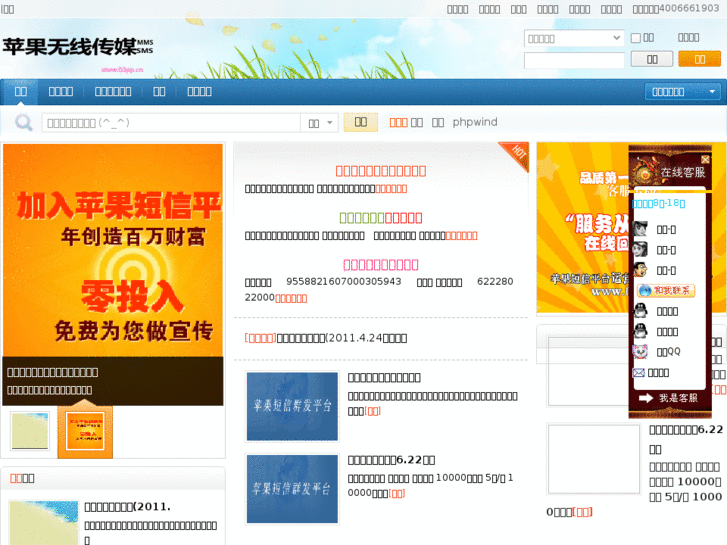Click QQ penguin icon directly beneath 和我联系
This screenshot has width=727, height=545.
coord(640,310)
